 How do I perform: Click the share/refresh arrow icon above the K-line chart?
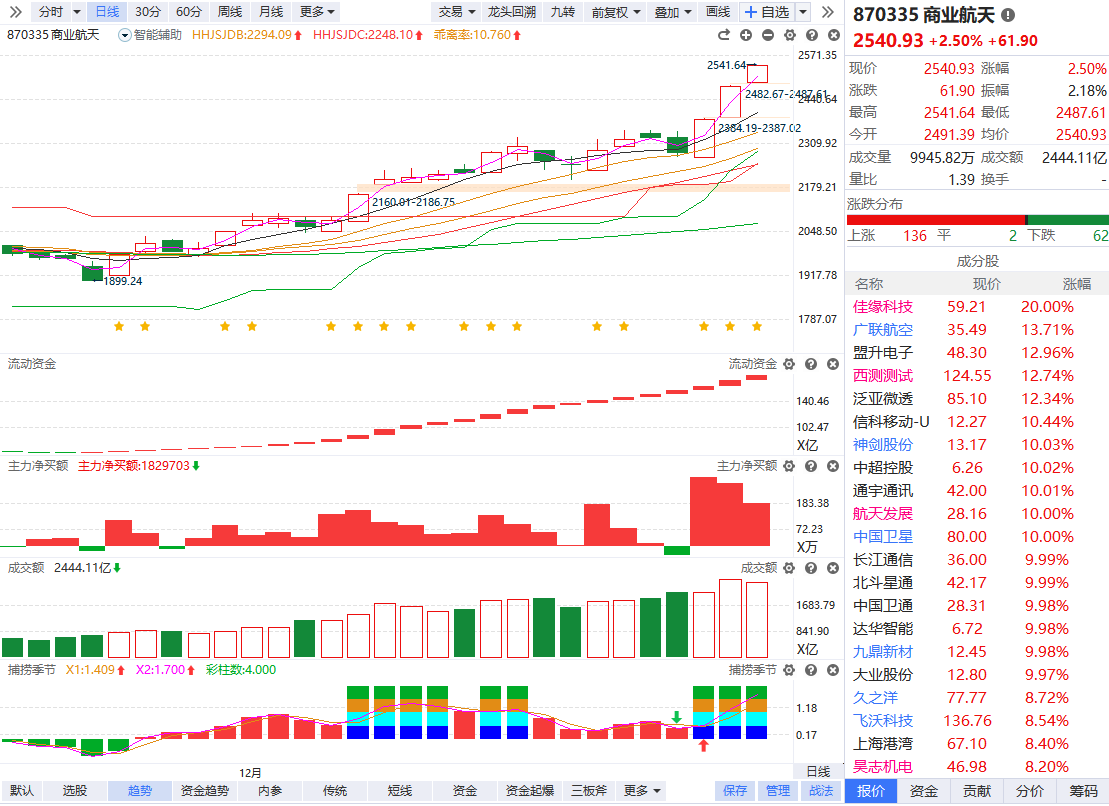pyautogui.click(x=727, y=35)
